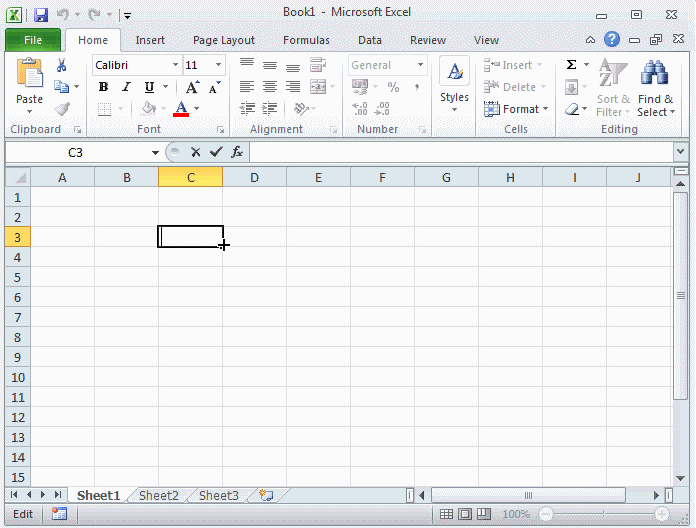Screen dimensions: 696x528
Task: Click the Increase Font Size icon
Action: 193,87
